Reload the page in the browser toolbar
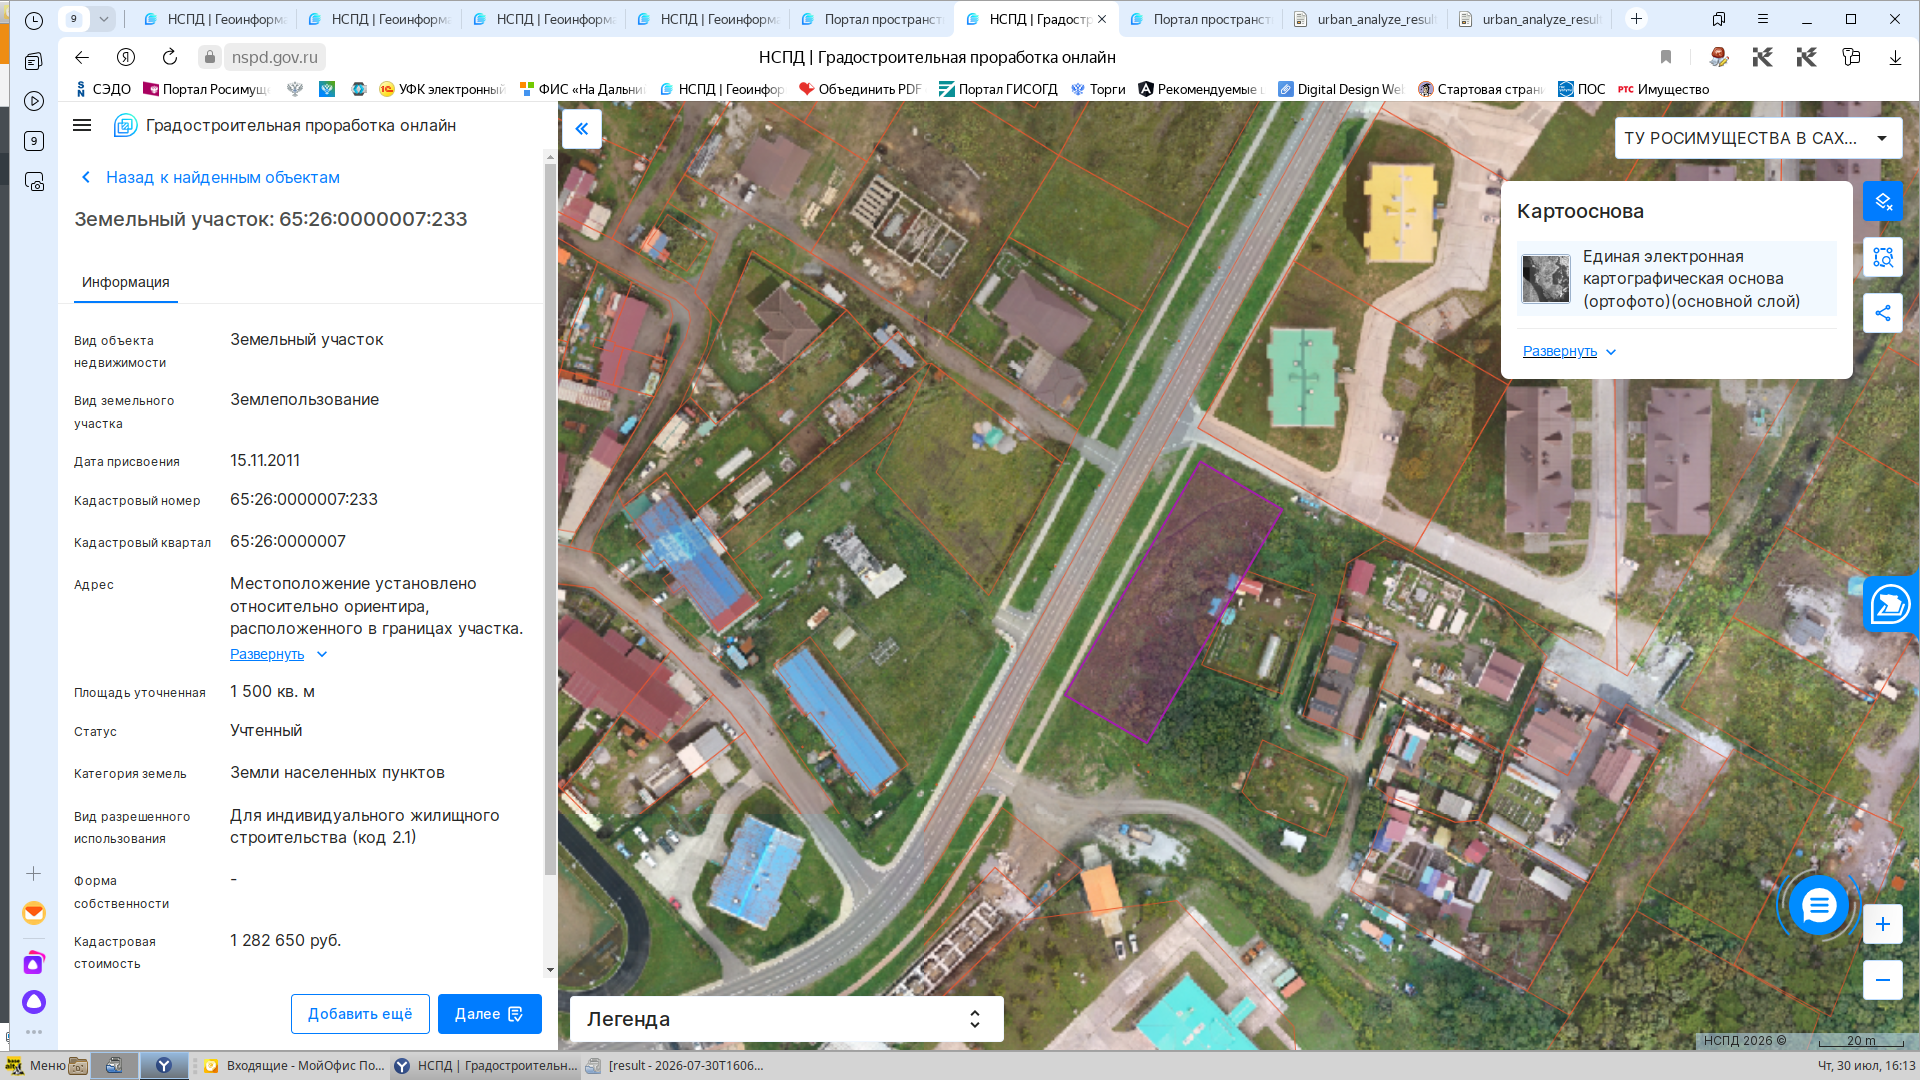This screenshot has width=1920, height=1080. [170, 57]
